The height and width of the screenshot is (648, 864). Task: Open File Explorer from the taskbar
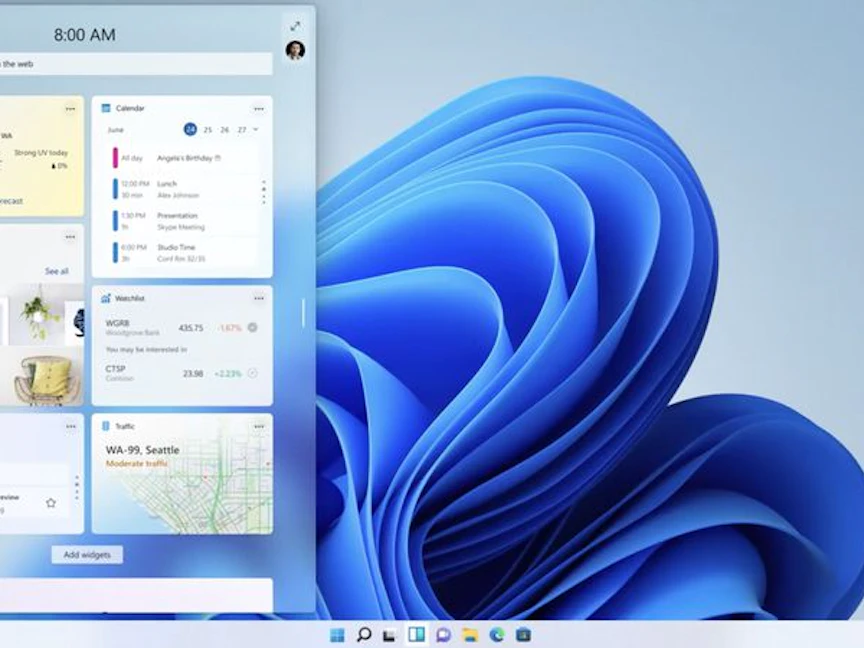pos(470,635)
